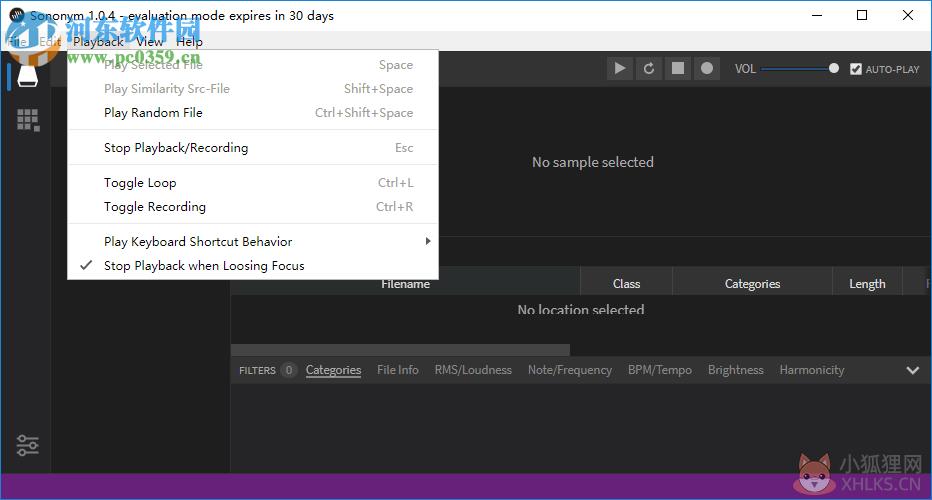Open the Playback menu

pyautogui.click(x=98, y=42)
